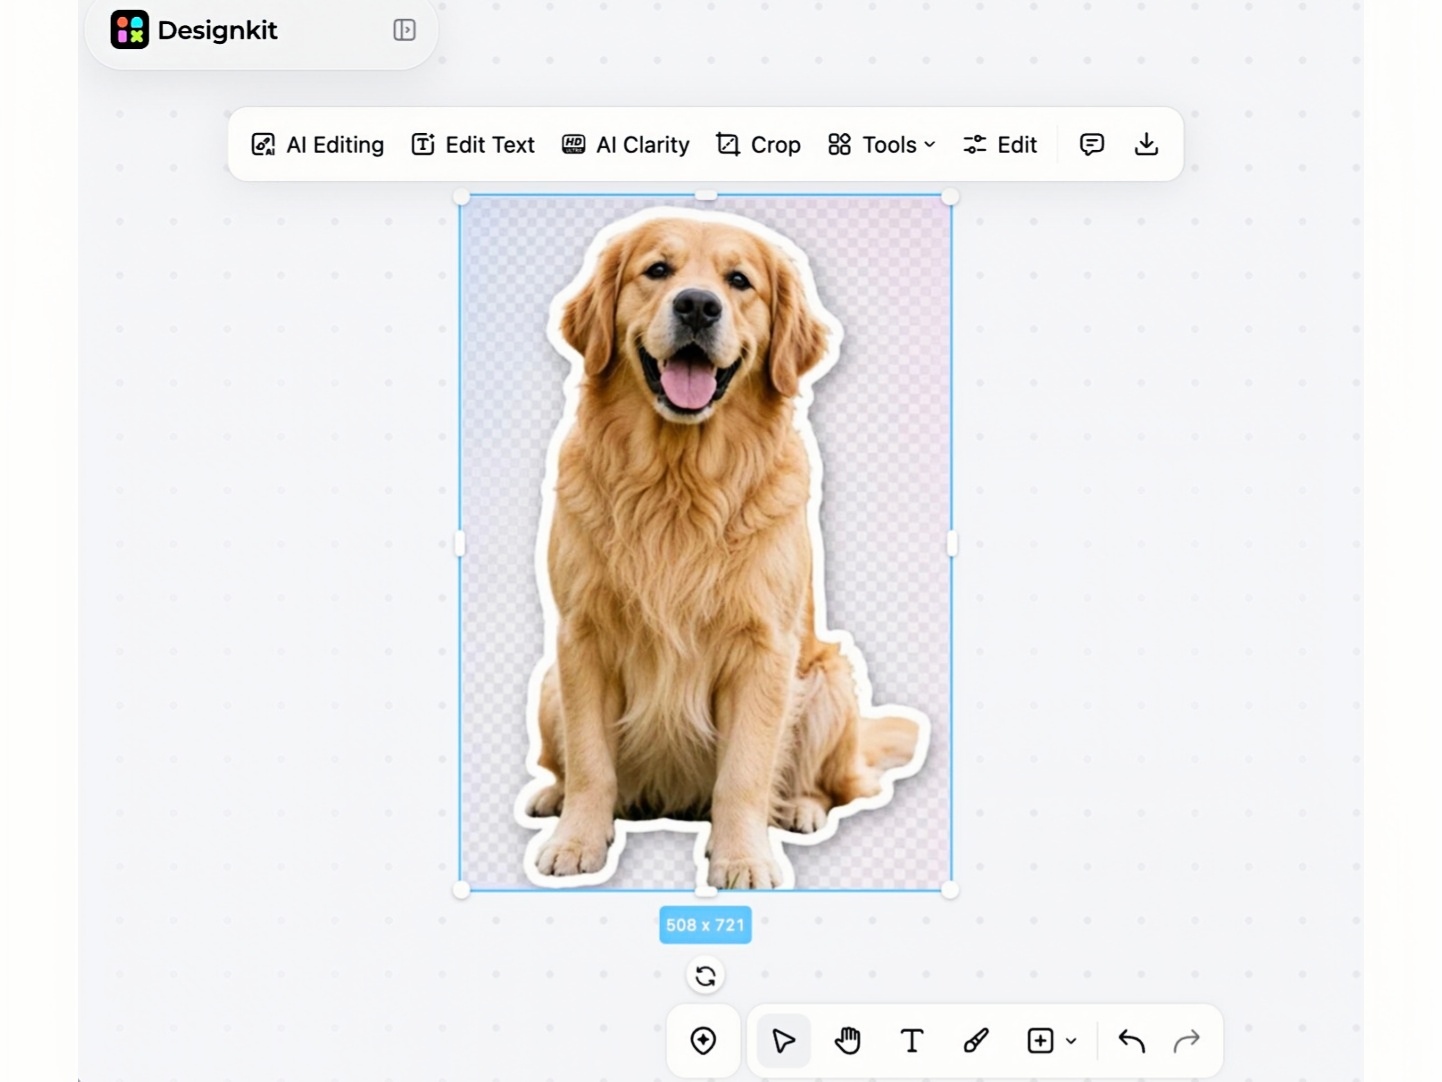Download the image with the download icon

(x=1146, y=145)
